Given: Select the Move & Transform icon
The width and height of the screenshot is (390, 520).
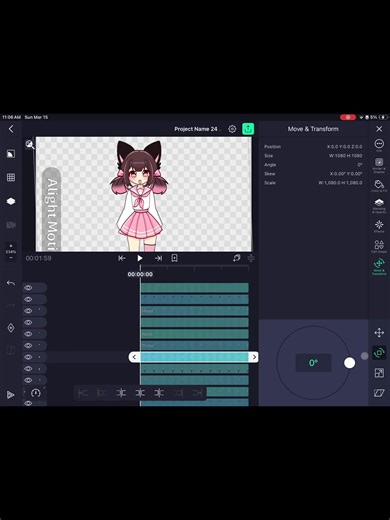Looking at the screenshot, I should pyautogui.click(x=379, y=267).
